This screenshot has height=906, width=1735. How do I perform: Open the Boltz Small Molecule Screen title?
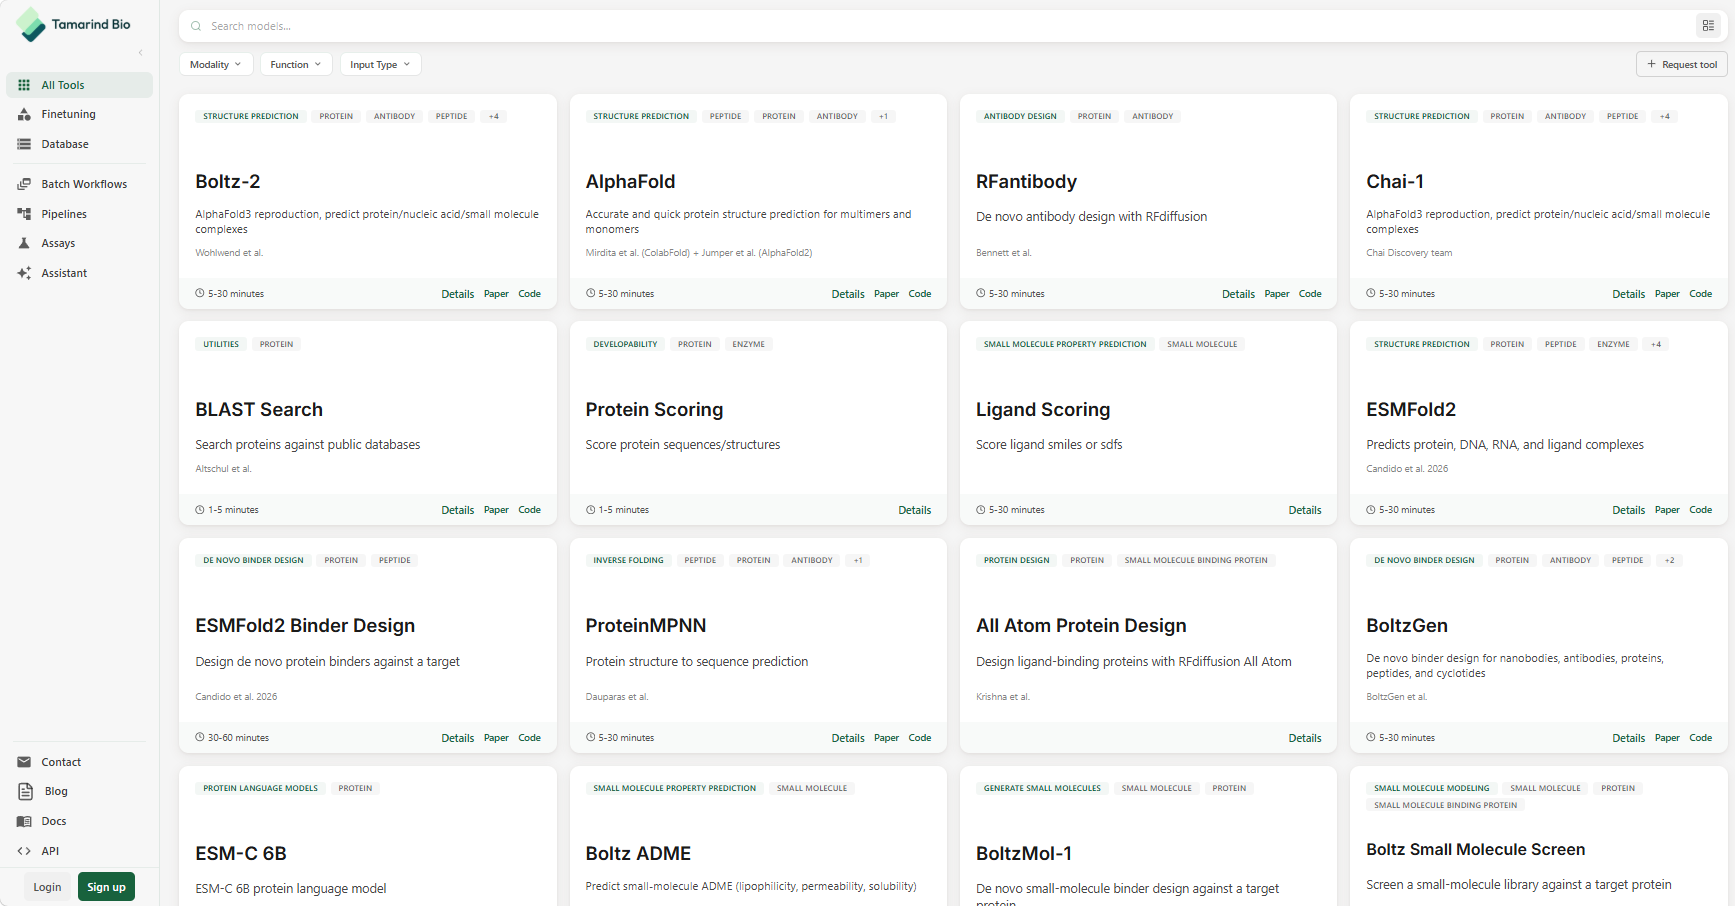point(1476,849)
